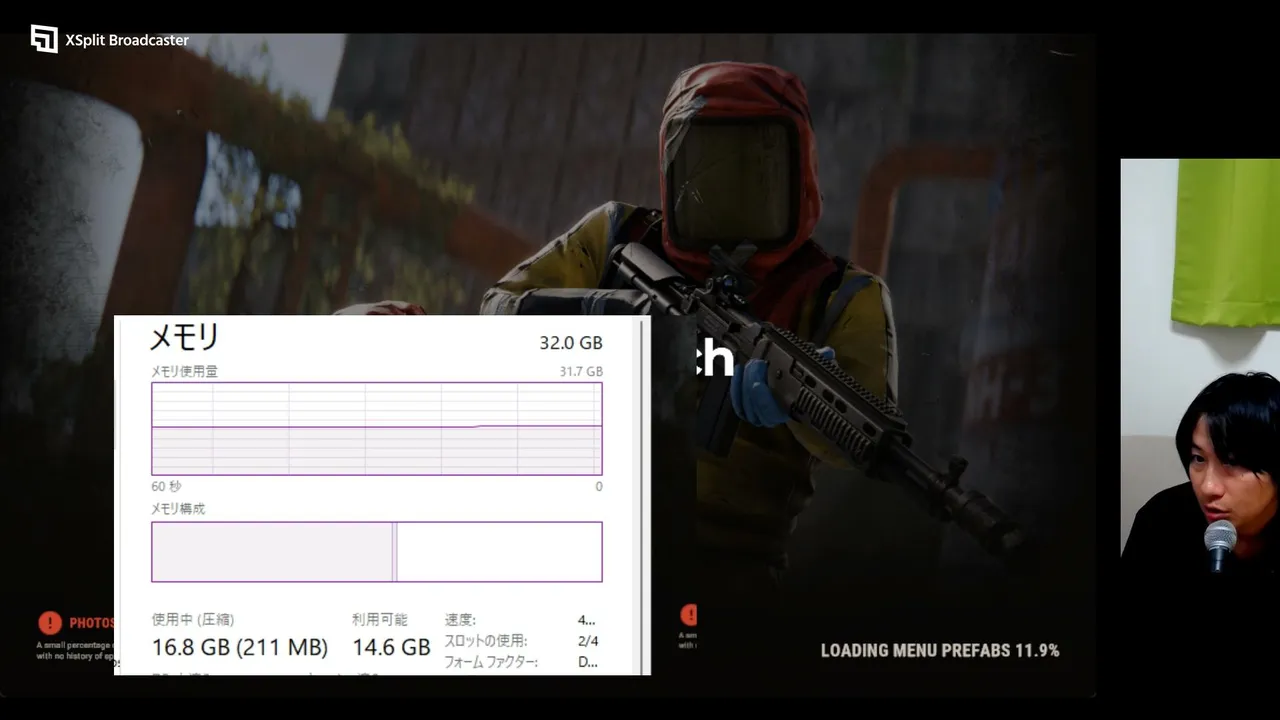Click the 使用中 (圧縮) label

[193, 620]
